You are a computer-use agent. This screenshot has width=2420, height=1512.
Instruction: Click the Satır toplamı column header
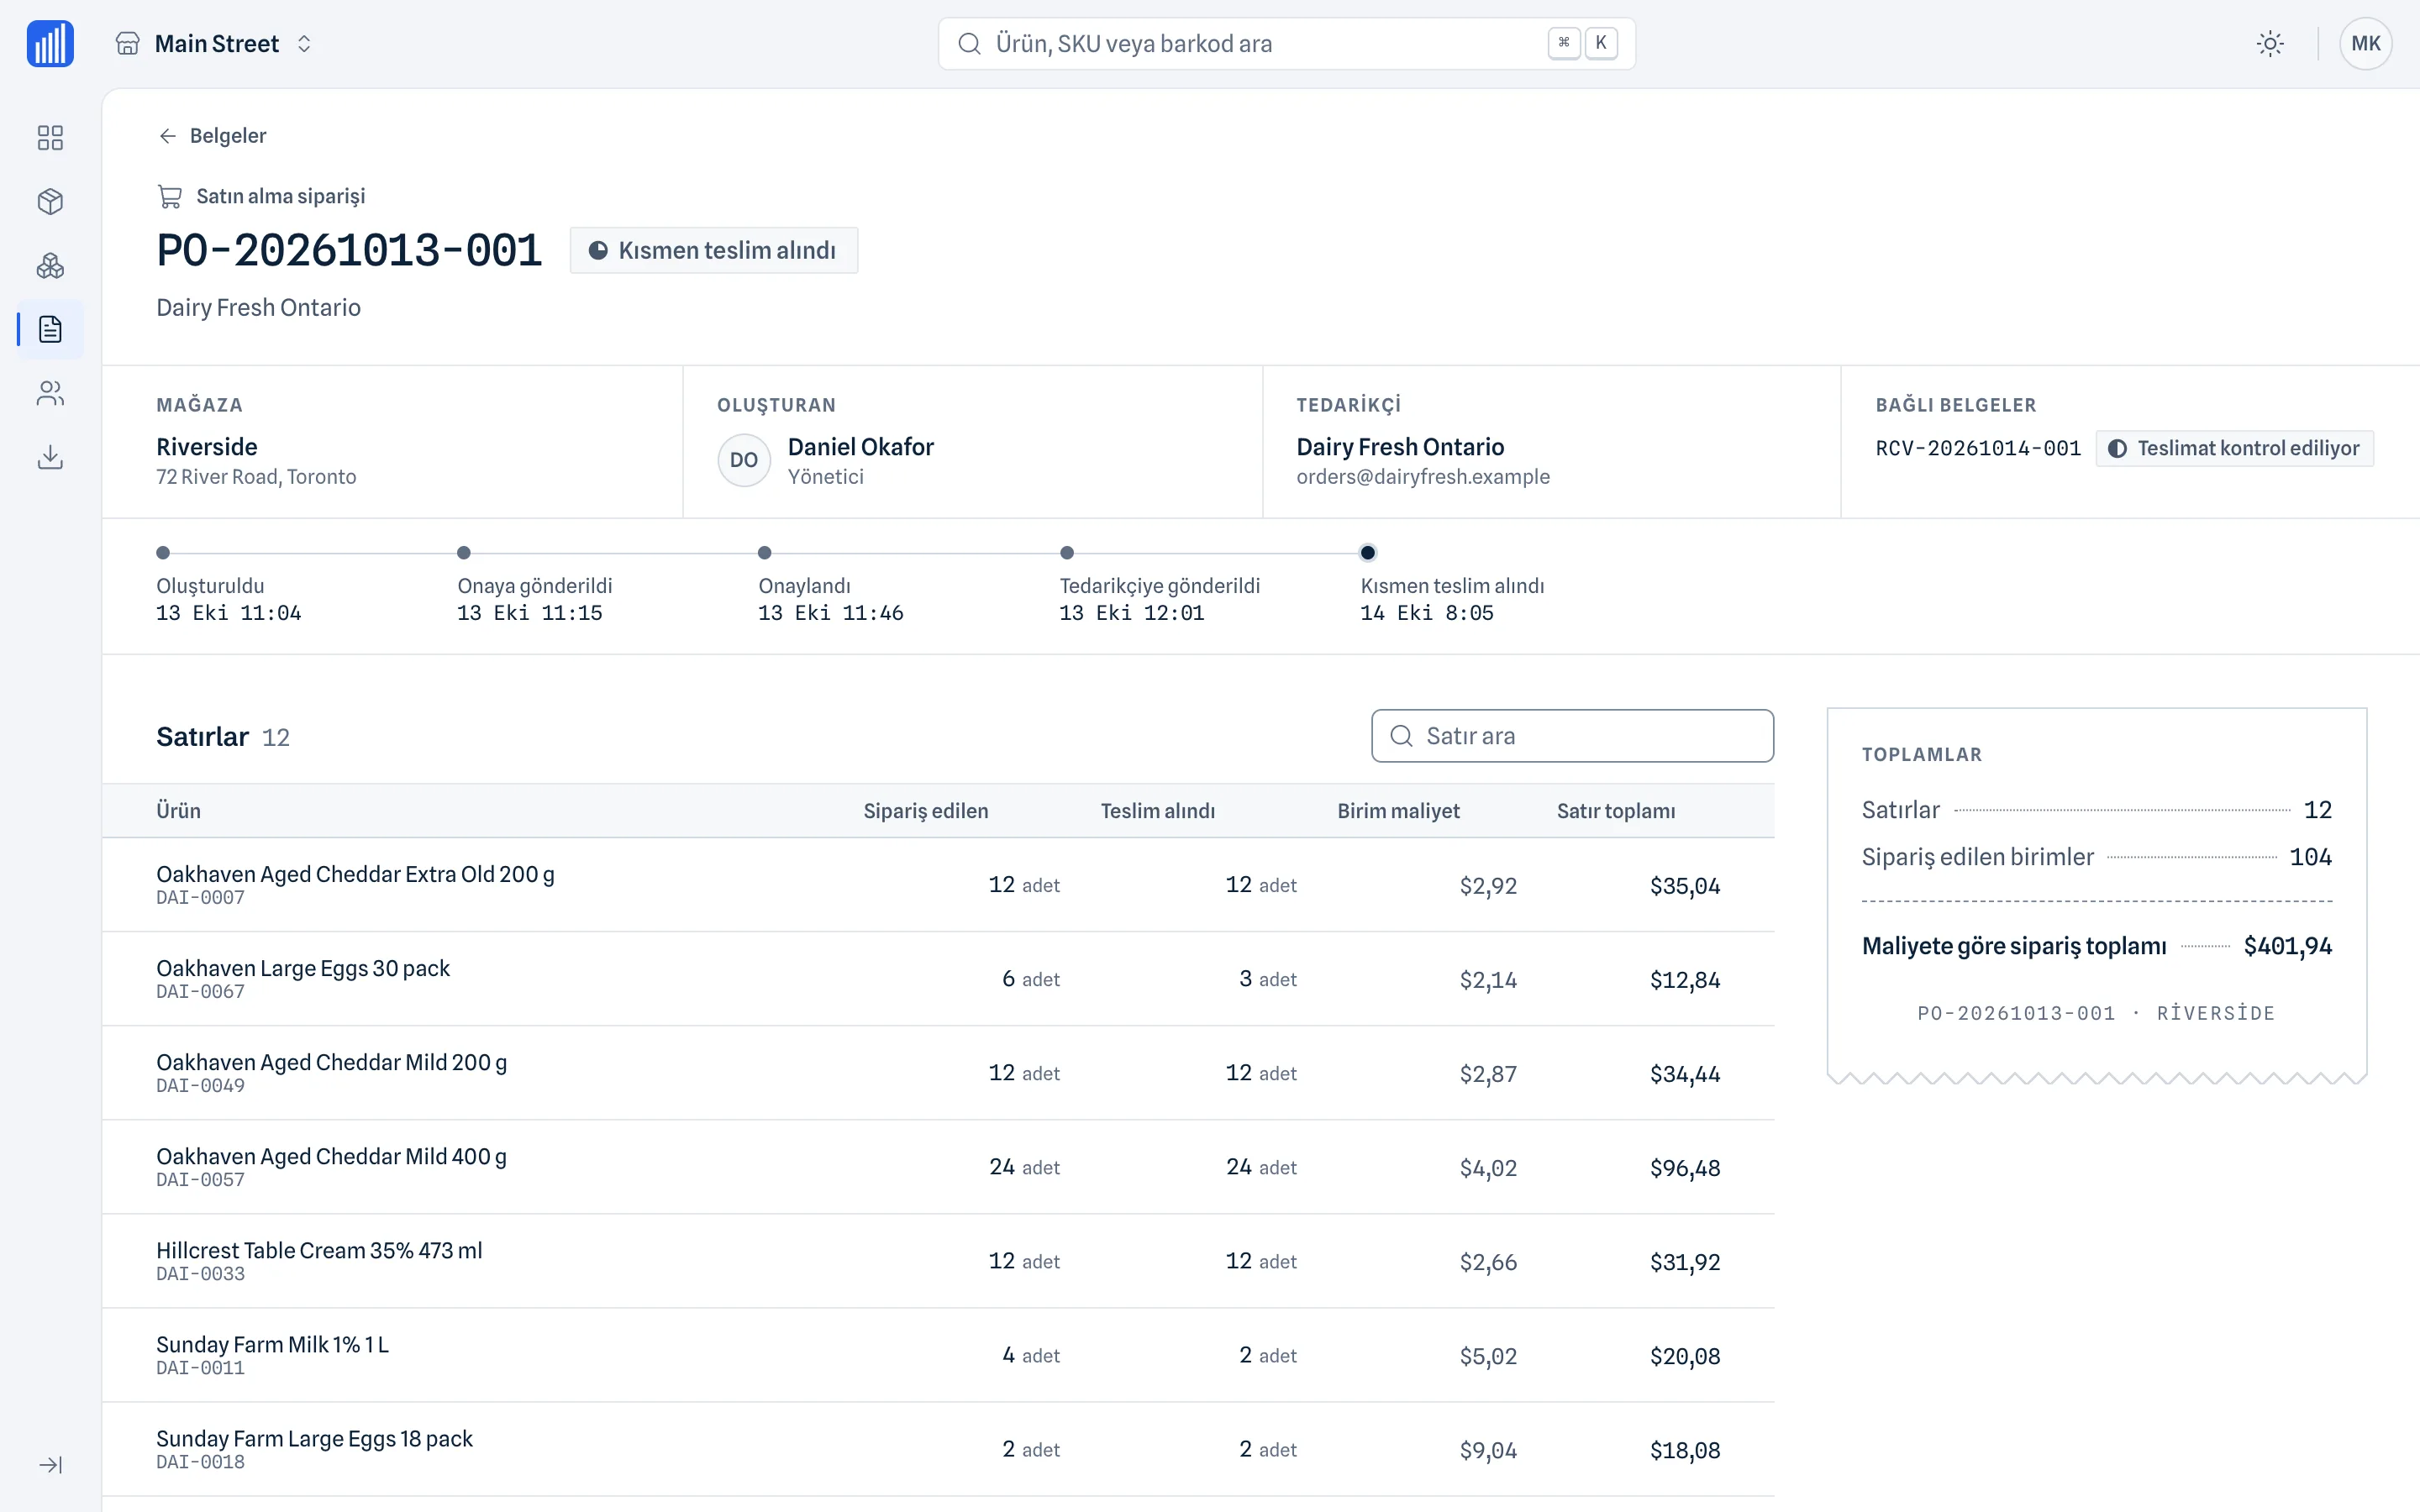coord(1616,811)
